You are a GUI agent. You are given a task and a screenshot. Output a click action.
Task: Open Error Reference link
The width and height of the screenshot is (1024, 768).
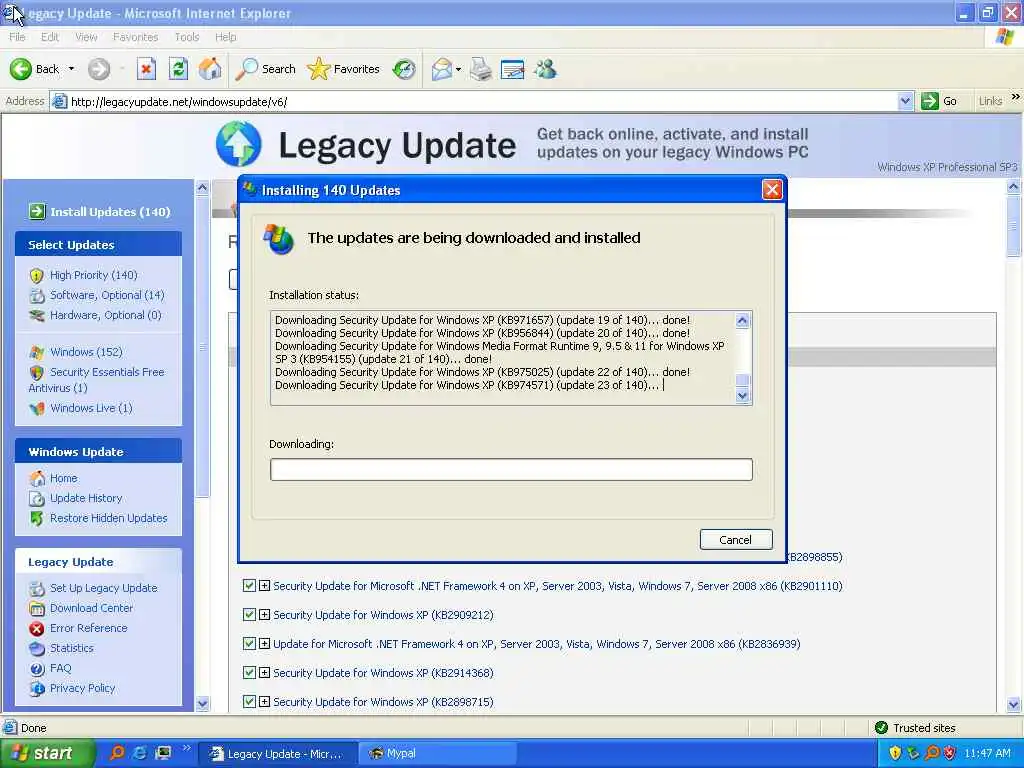tap(89, 628)
